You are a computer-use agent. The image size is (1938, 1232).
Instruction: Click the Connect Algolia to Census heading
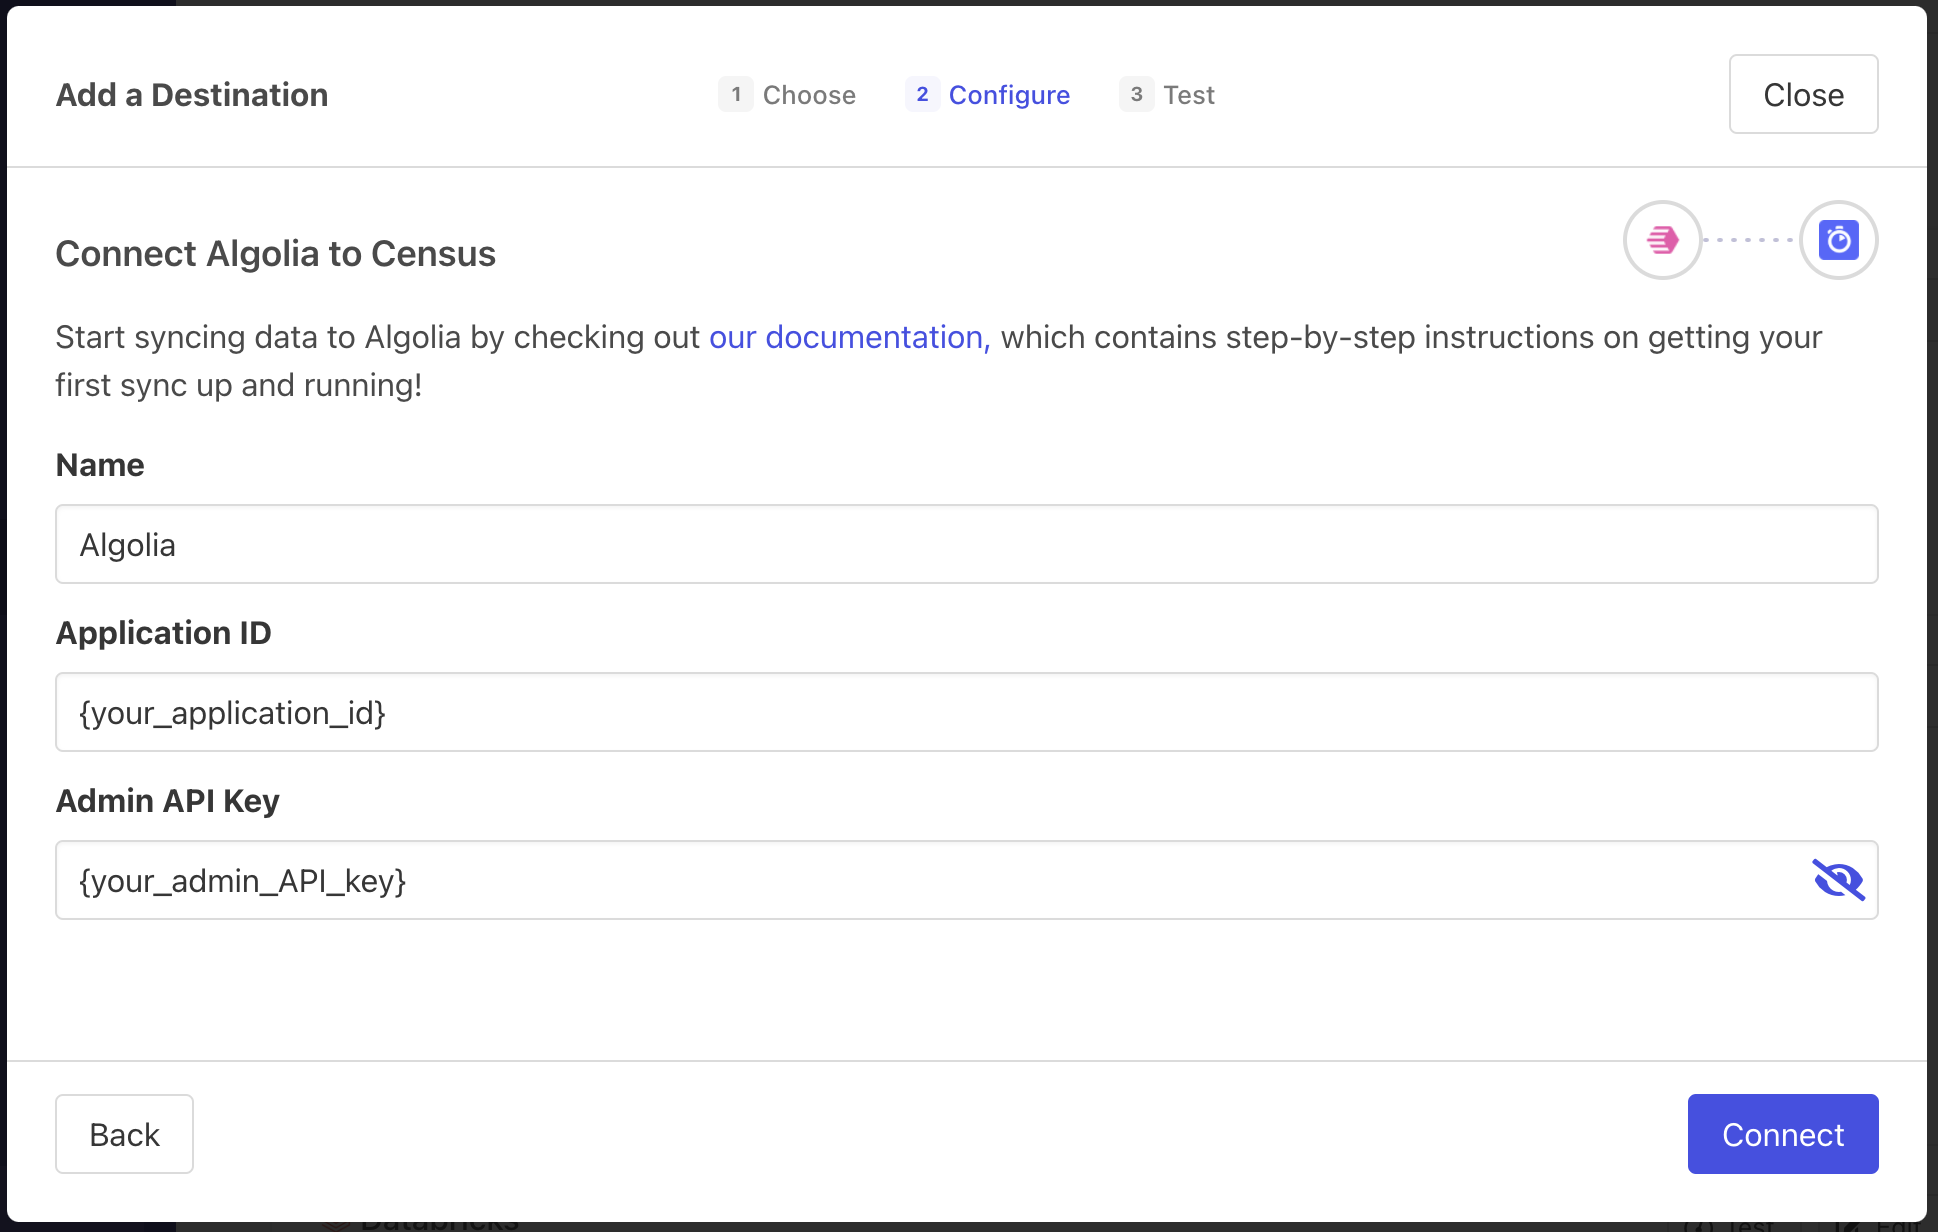click(275, 254)
